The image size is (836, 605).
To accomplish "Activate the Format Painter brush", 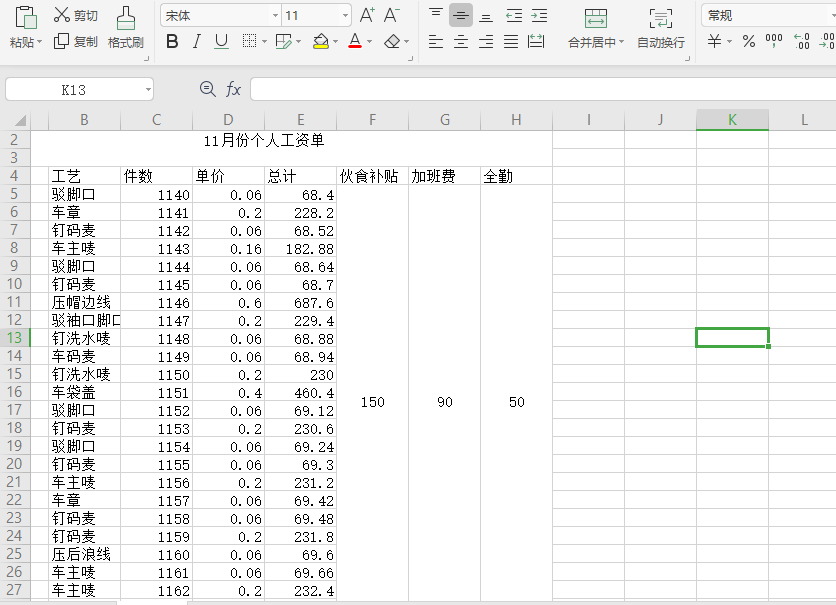I will (x=126, y=28).
